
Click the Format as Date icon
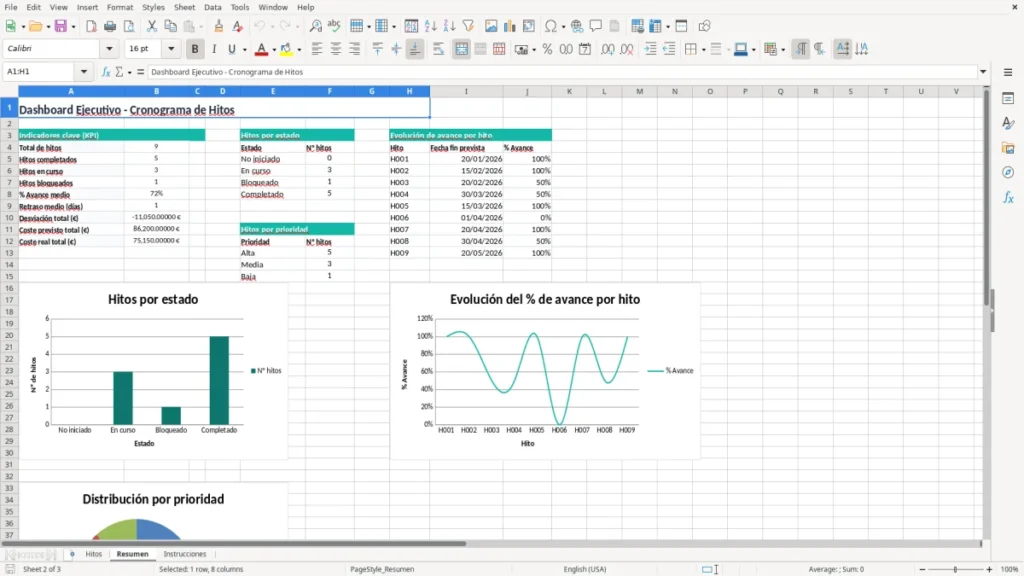585,49
